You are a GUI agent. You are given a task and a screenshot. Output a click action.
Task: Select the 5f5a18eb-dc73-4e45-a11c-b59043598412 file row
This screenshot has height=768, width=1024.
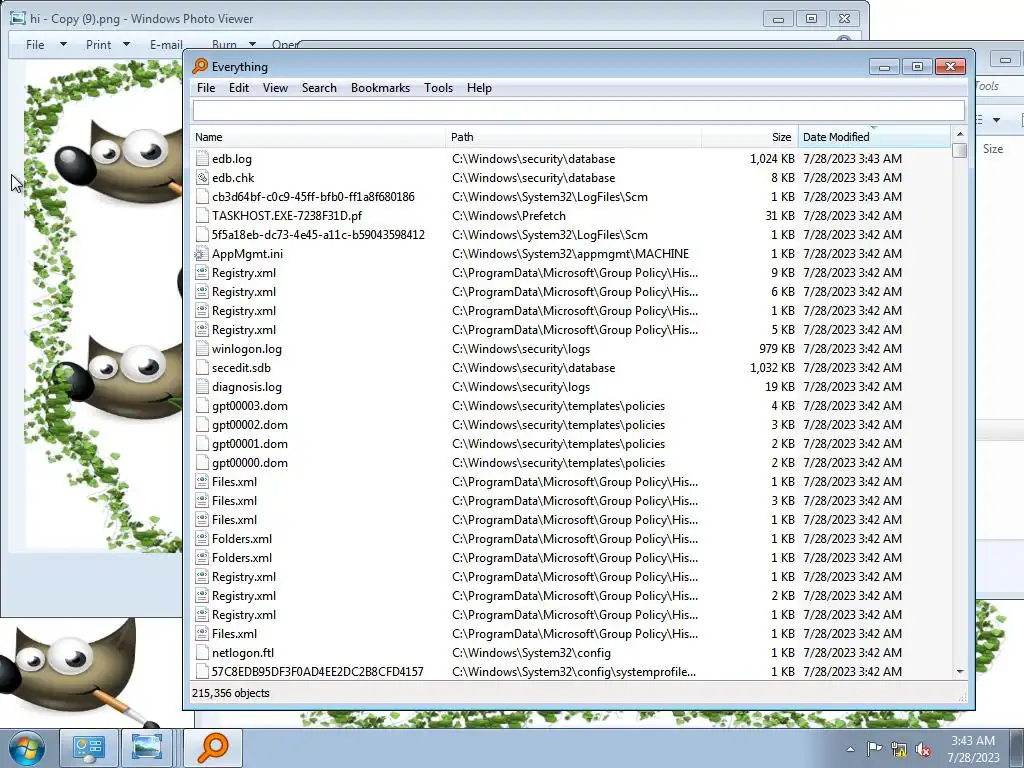tap(571, 234)
